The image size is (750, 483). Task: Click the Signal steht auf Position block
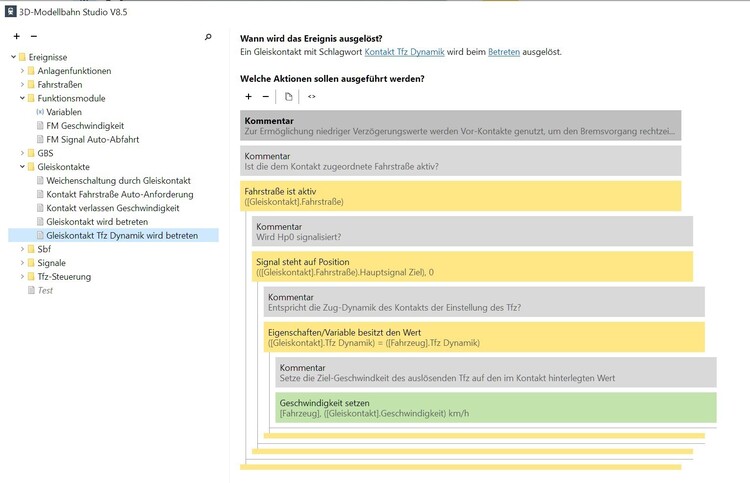470,266
